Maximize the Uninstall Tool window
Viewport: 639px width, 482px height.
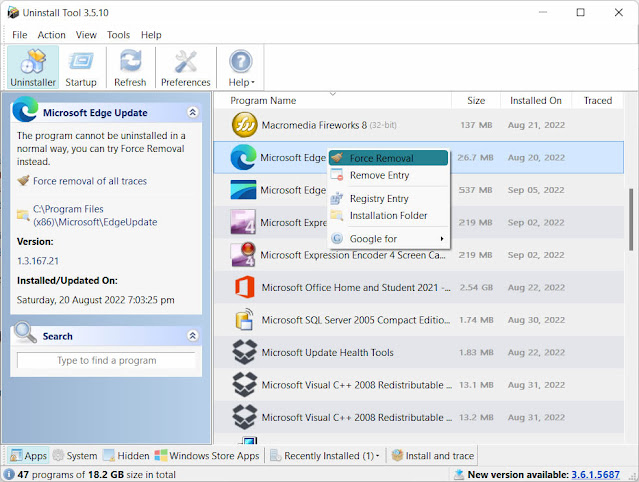580,13
